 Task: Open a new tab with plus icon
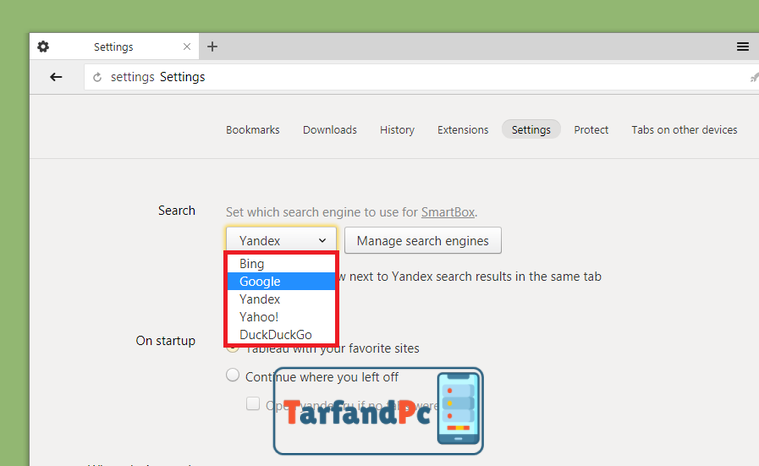(x=212, y=46)
